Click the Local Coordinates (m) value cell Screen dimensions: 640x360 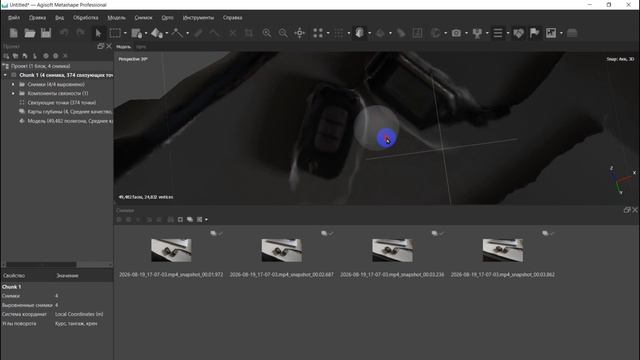coord(79,314)
